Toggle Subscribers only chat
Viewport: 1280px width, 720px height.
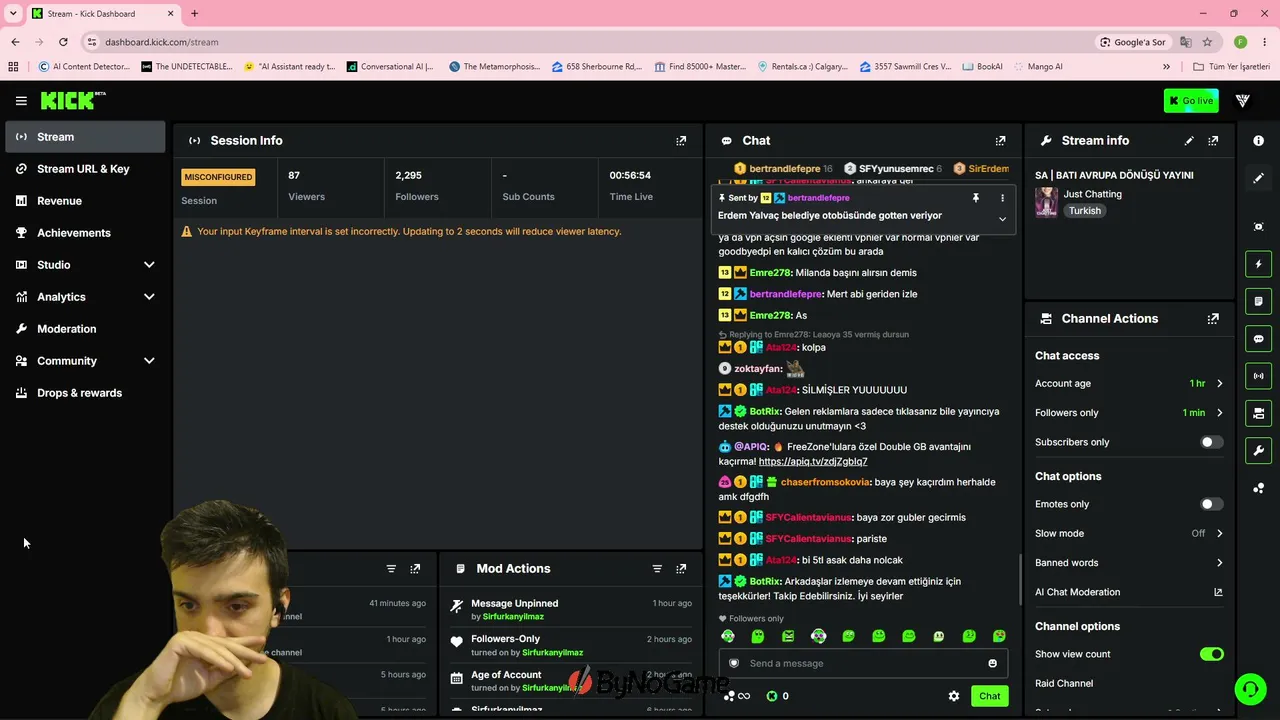pos(1211,442)
